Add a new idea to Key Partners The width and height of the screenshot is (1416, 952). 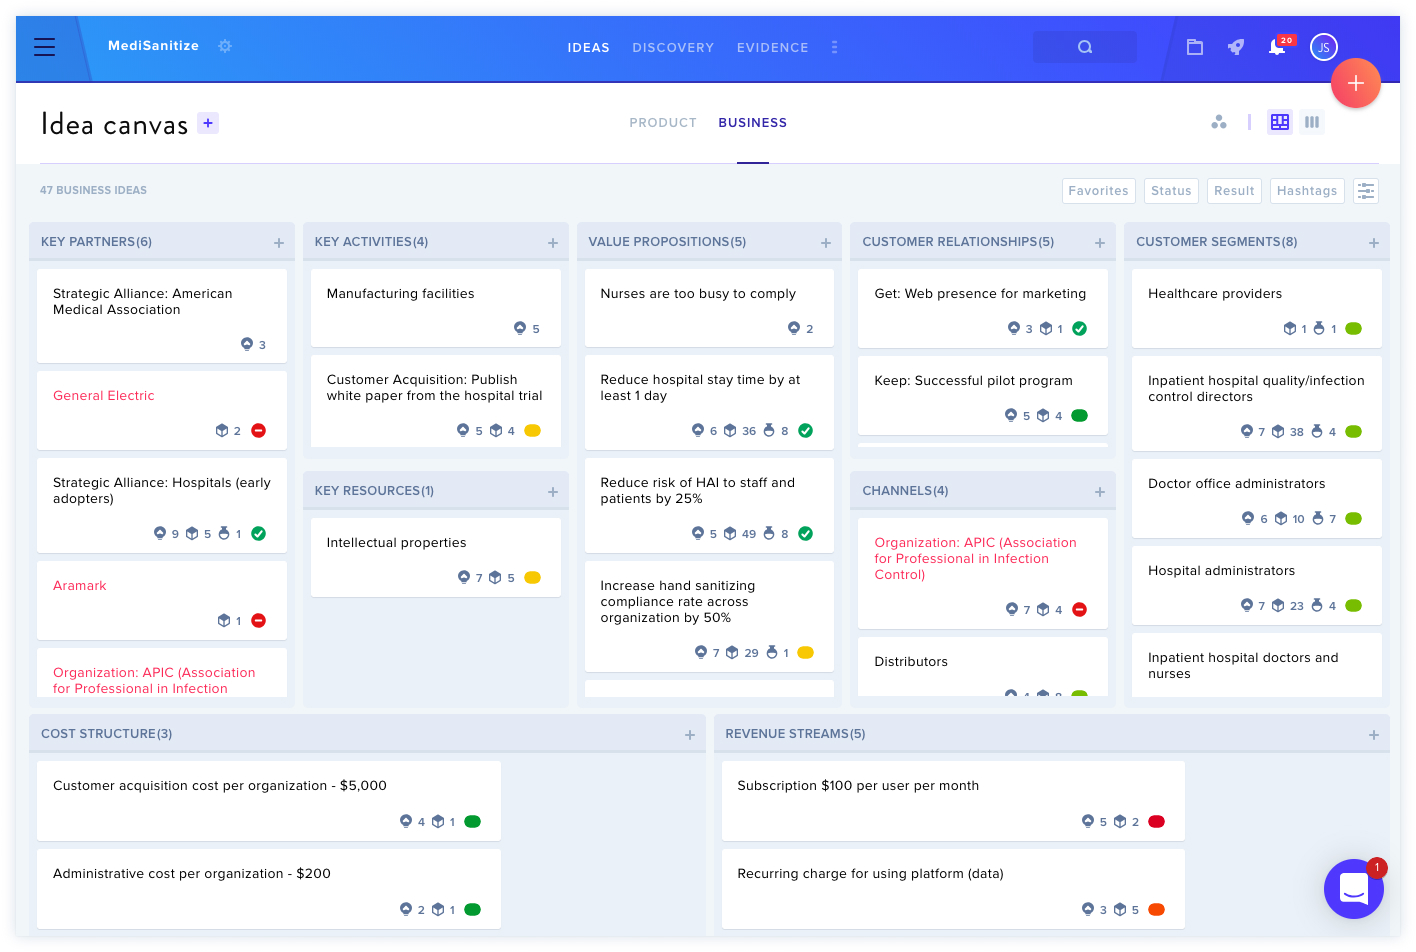(x=279, y=243)
